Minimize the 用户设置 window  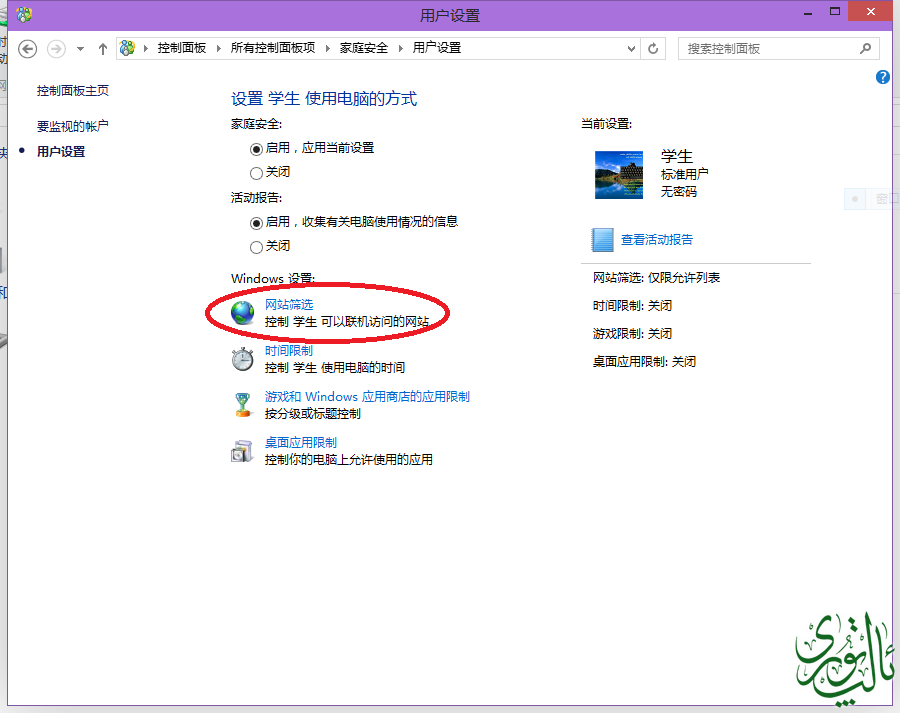pos(808,13)
